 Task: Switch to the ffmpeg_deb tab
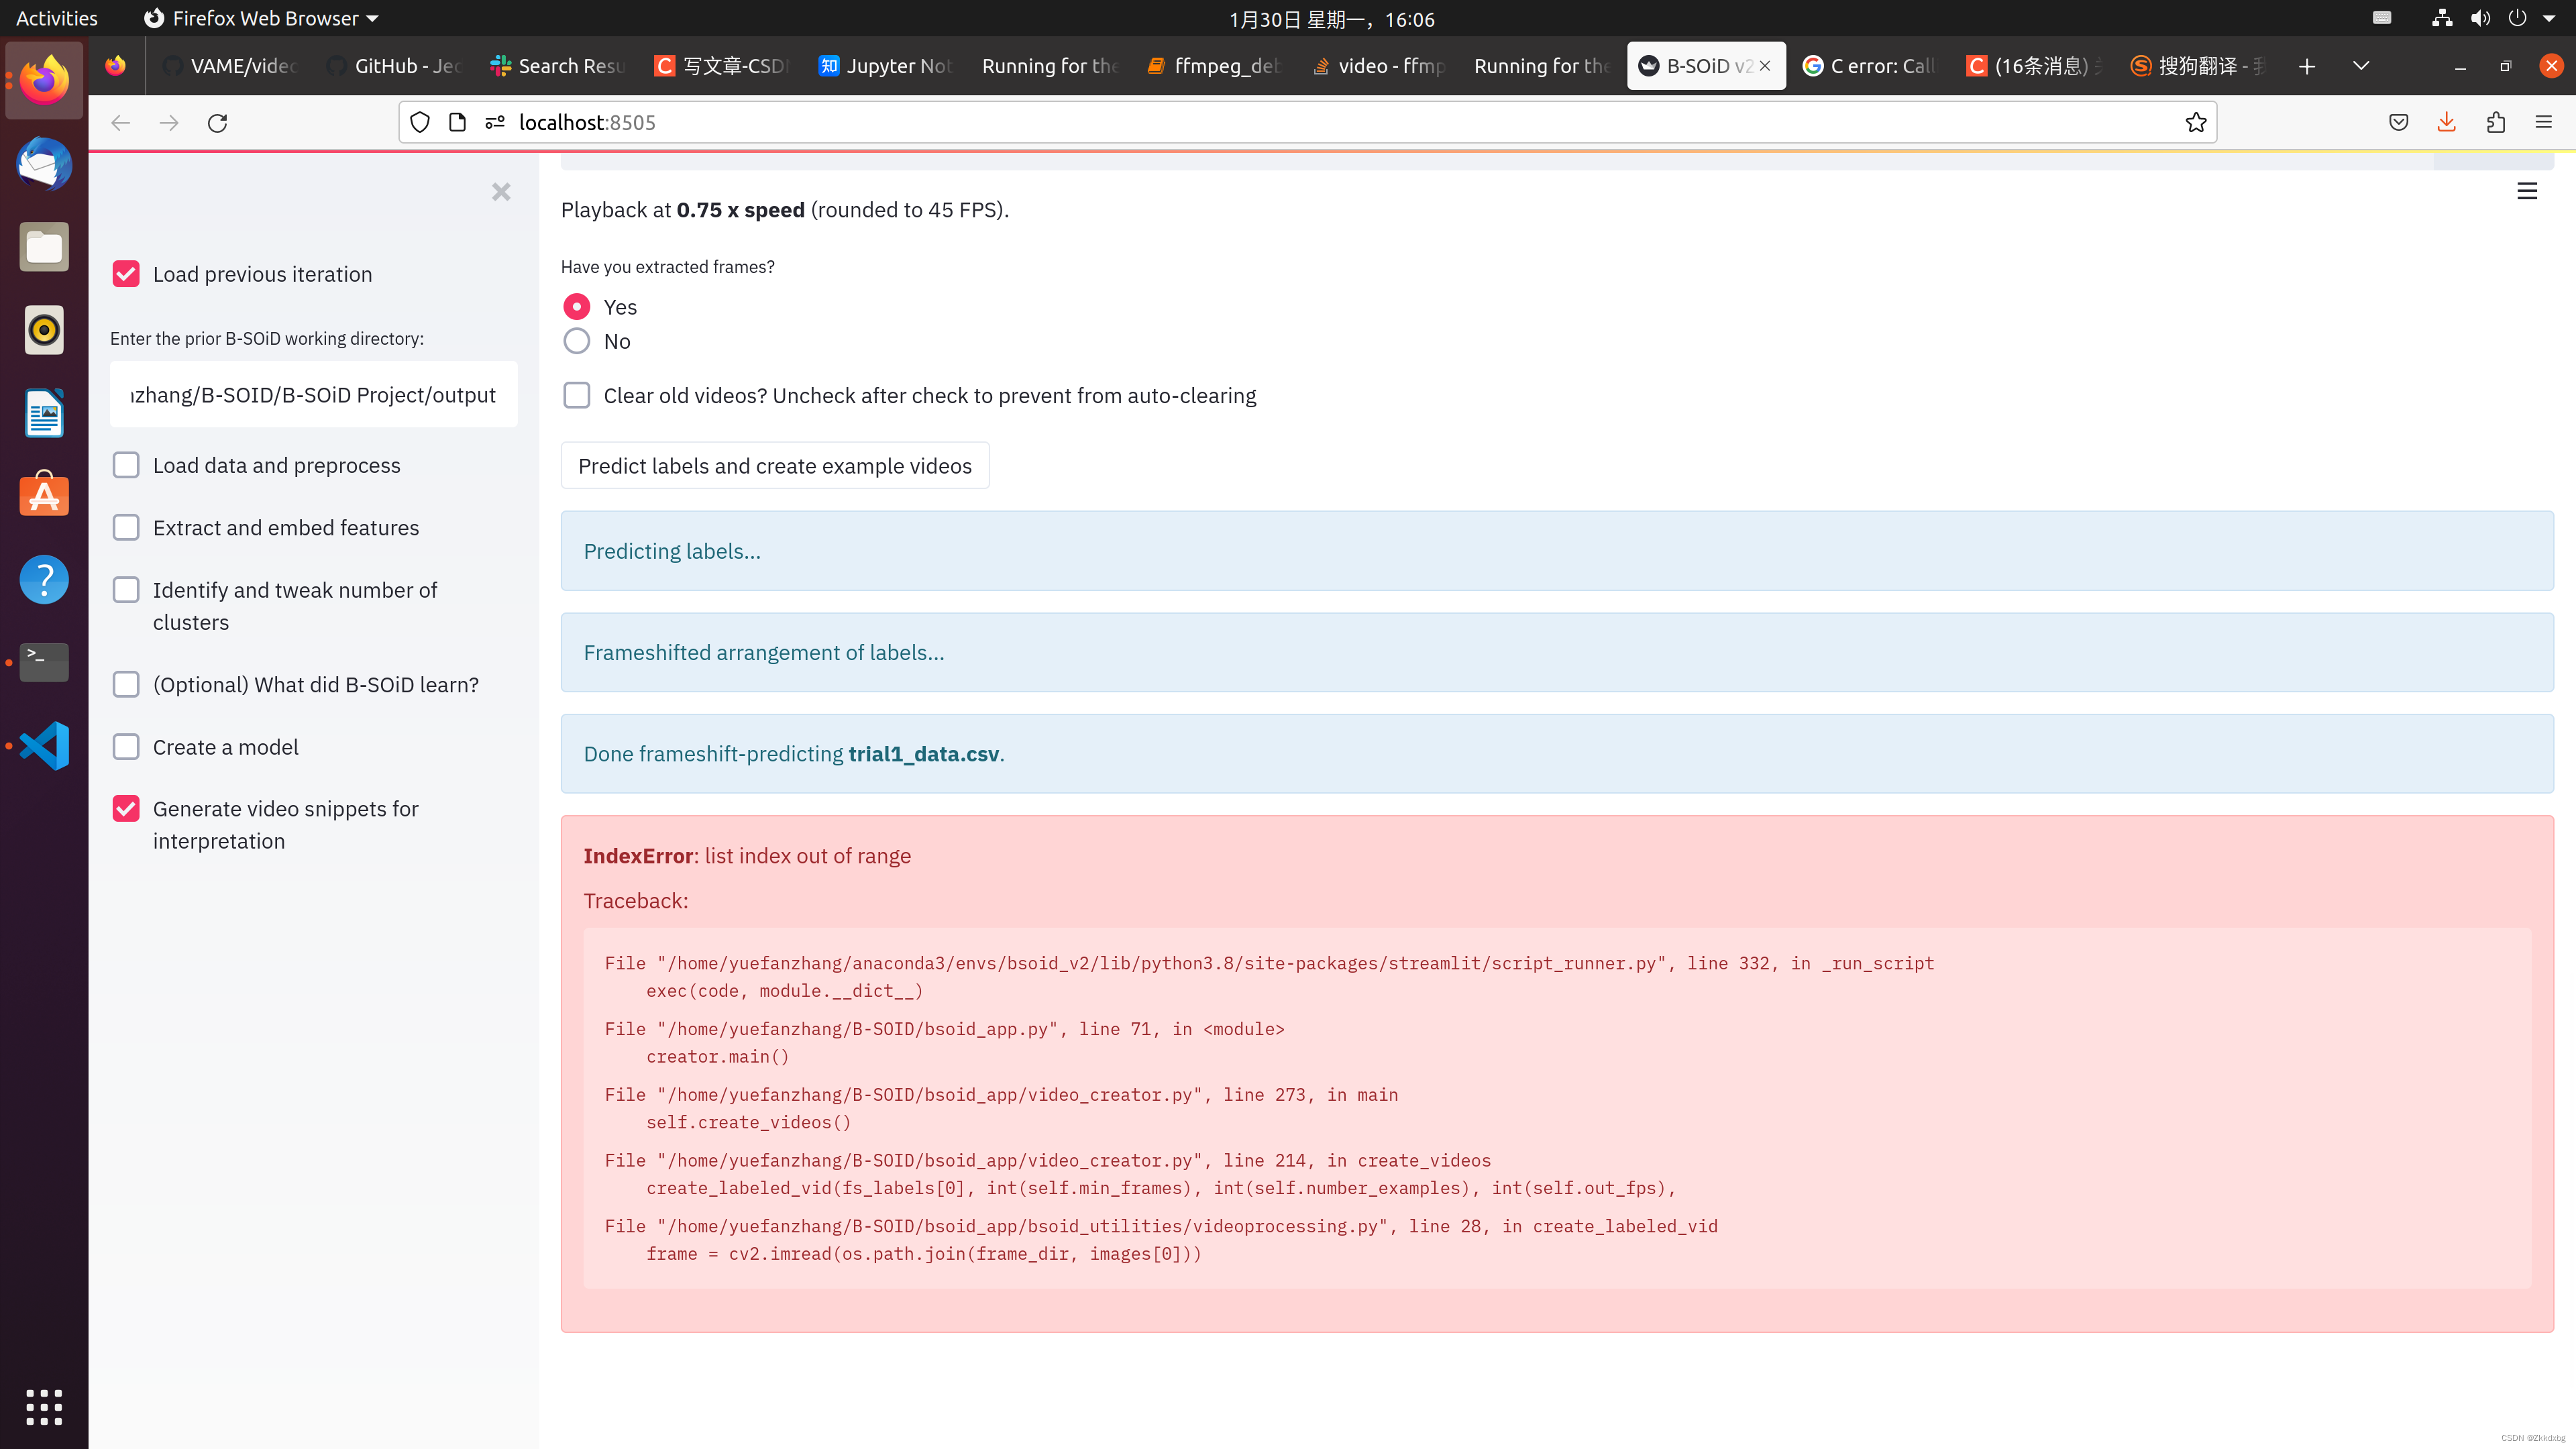1213,66
